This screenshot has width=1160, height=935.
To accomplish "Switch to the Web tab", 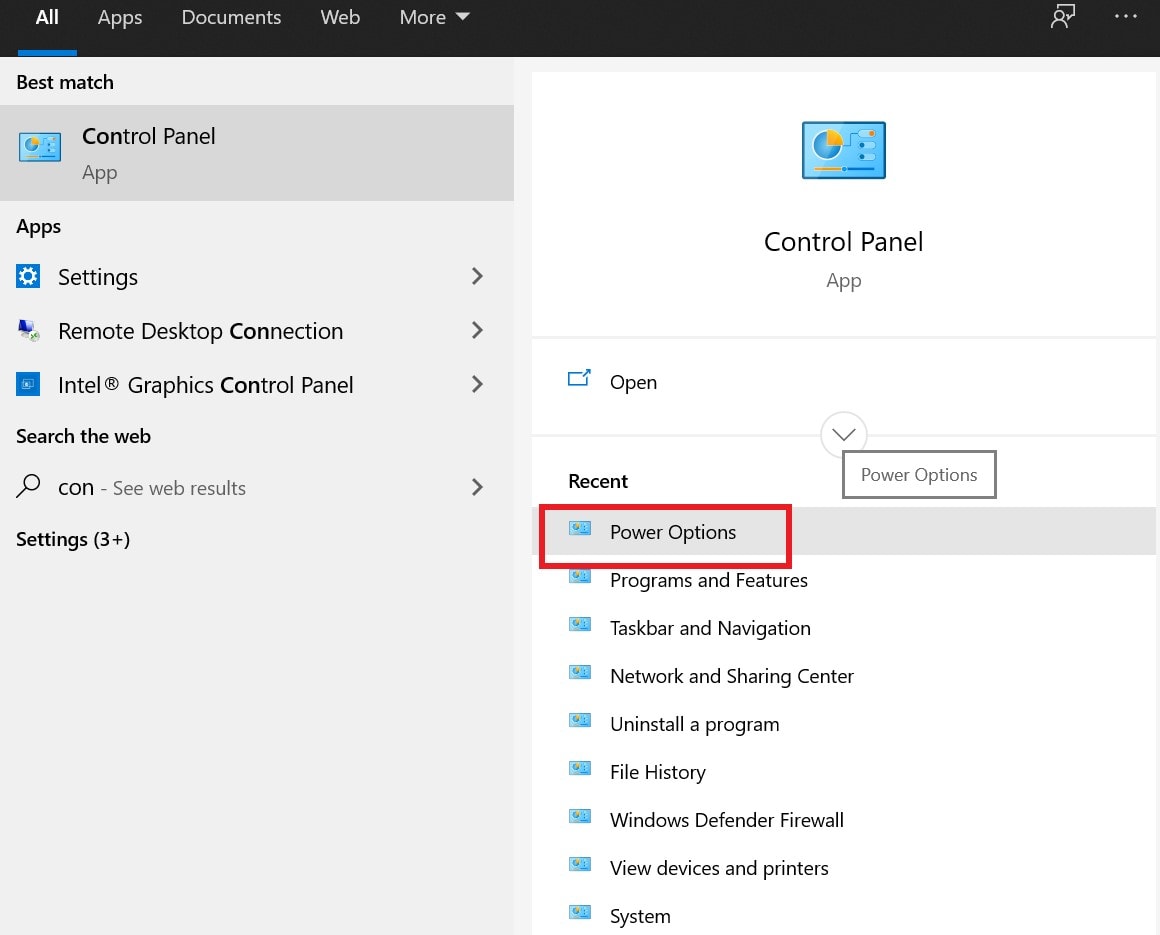I will point(340,17).
